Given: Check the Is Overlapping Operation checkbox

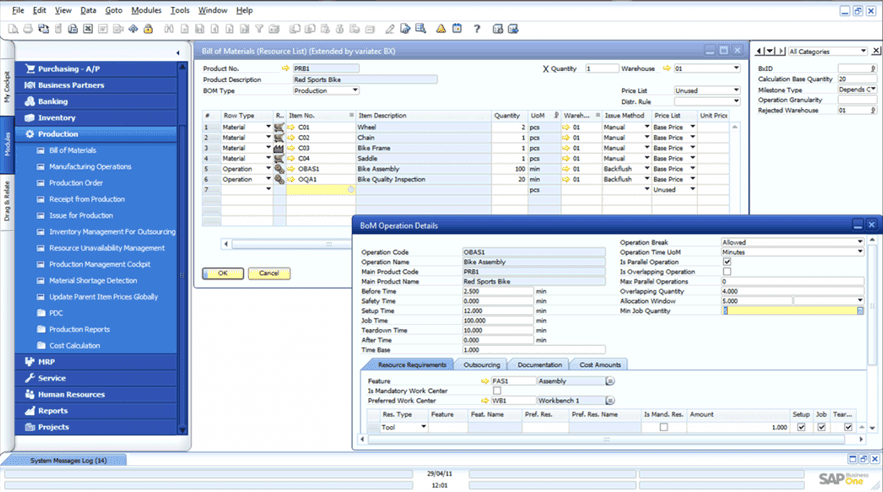Looking at the screenshot, I should (727, 271).
